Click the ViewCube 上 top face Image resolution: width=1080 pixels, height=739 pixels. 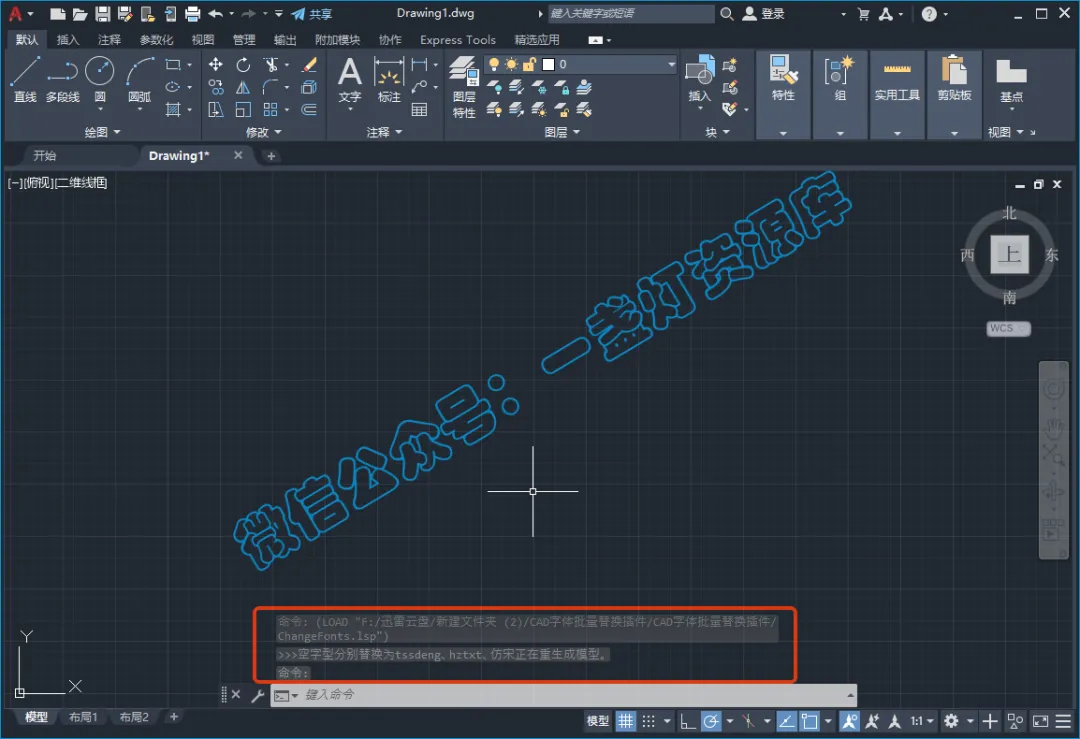point(1009,254)
